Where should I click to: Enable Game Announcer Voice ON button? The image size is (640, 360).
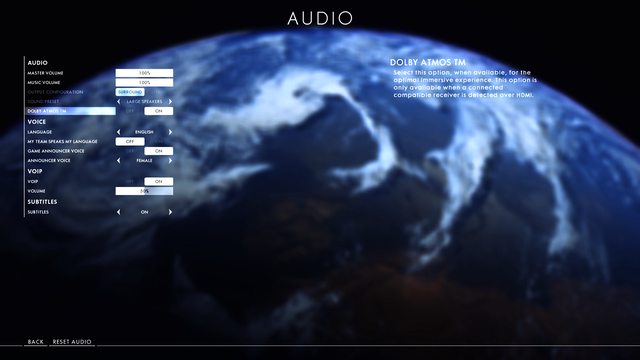158,151
